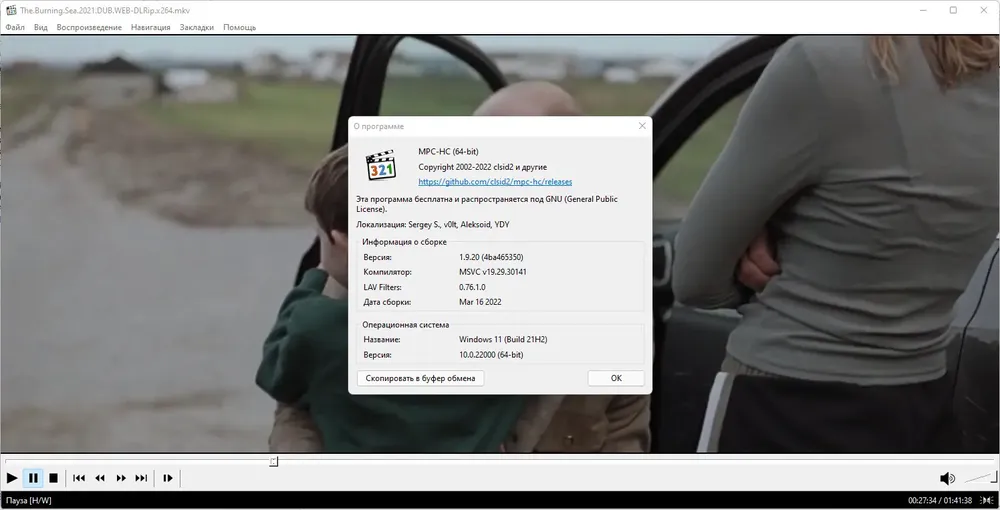
Task: Open the Вид menu
Action: (x=41, y=27)
